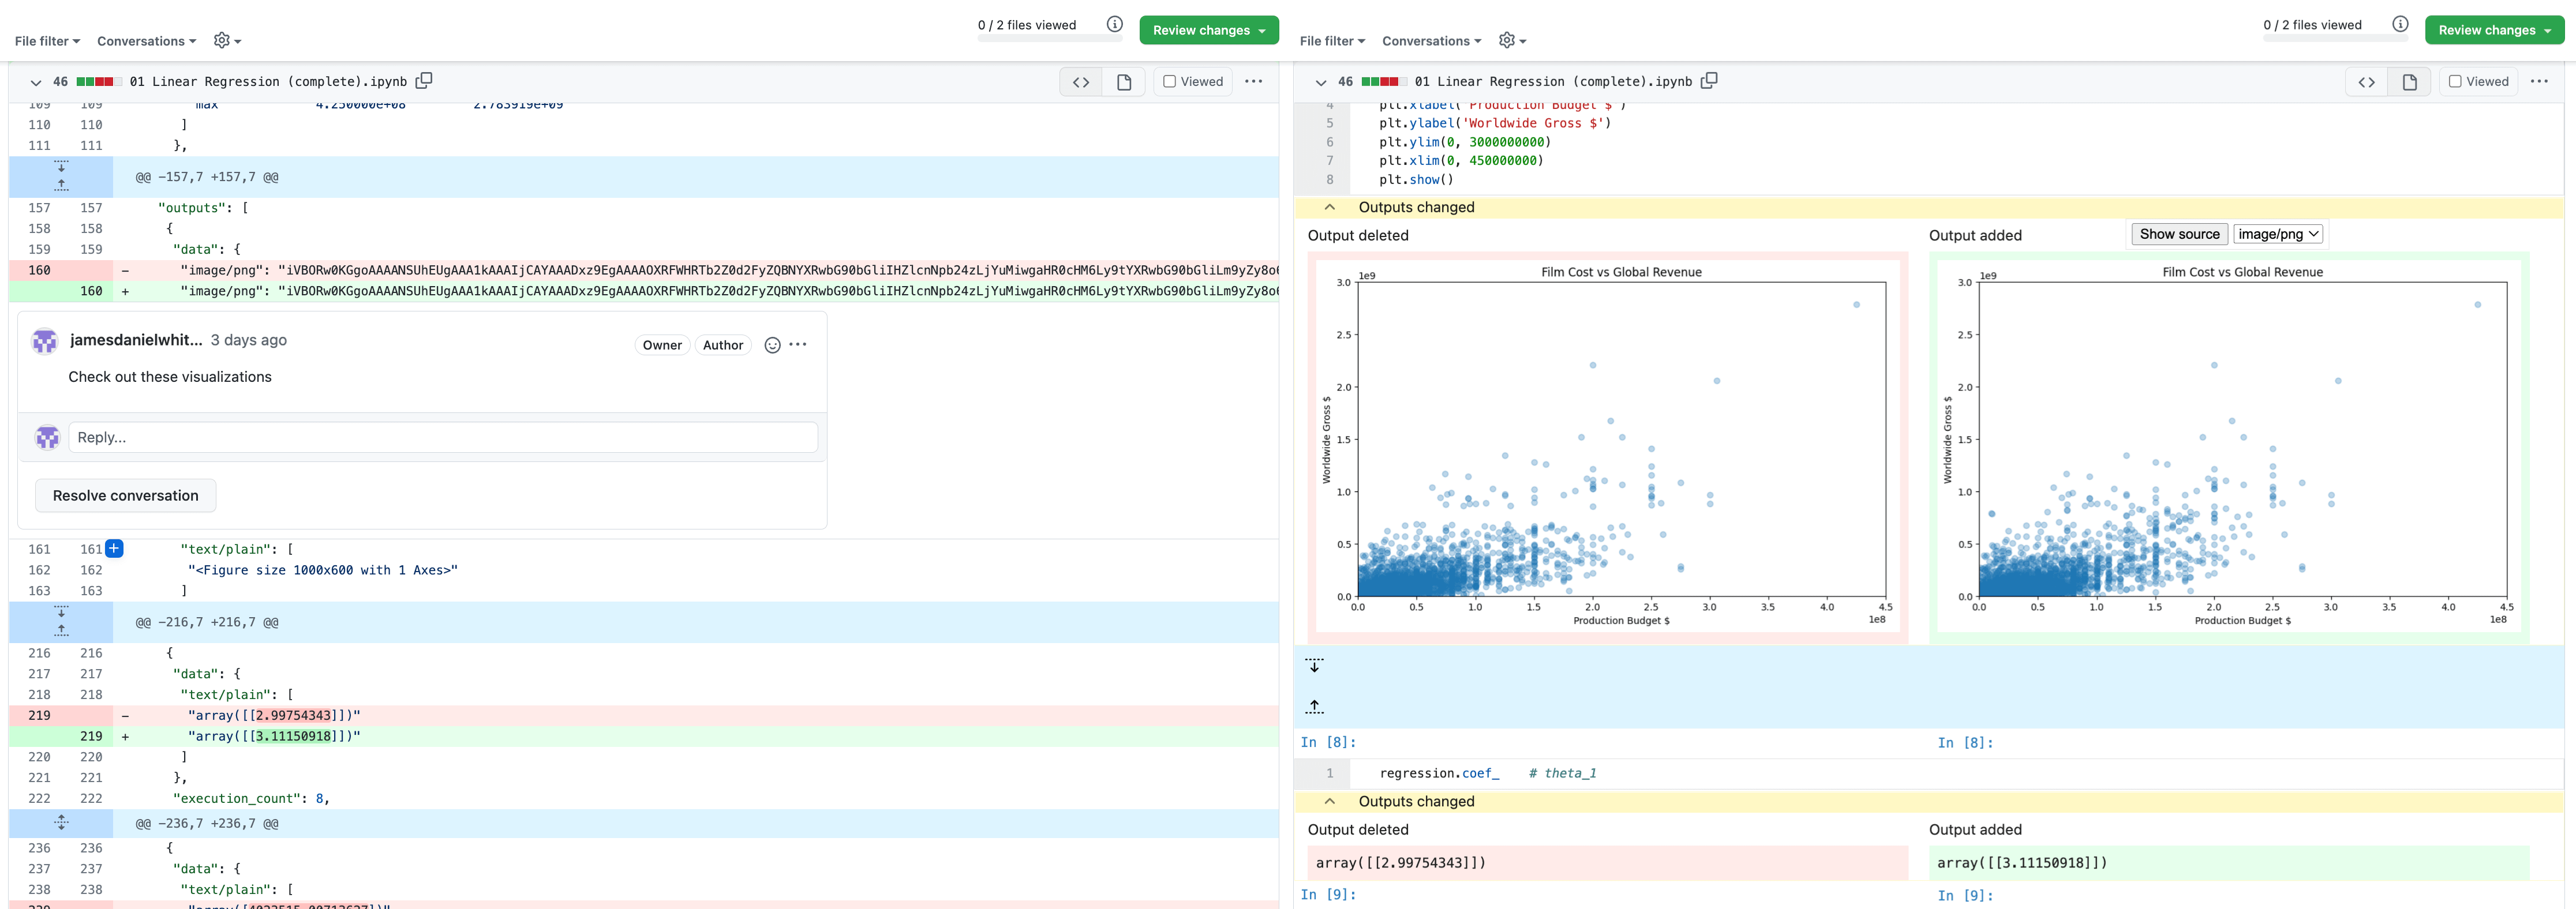Open the image/png output type dropdown
This screenshot has width=2576, height=909.
2278,234
